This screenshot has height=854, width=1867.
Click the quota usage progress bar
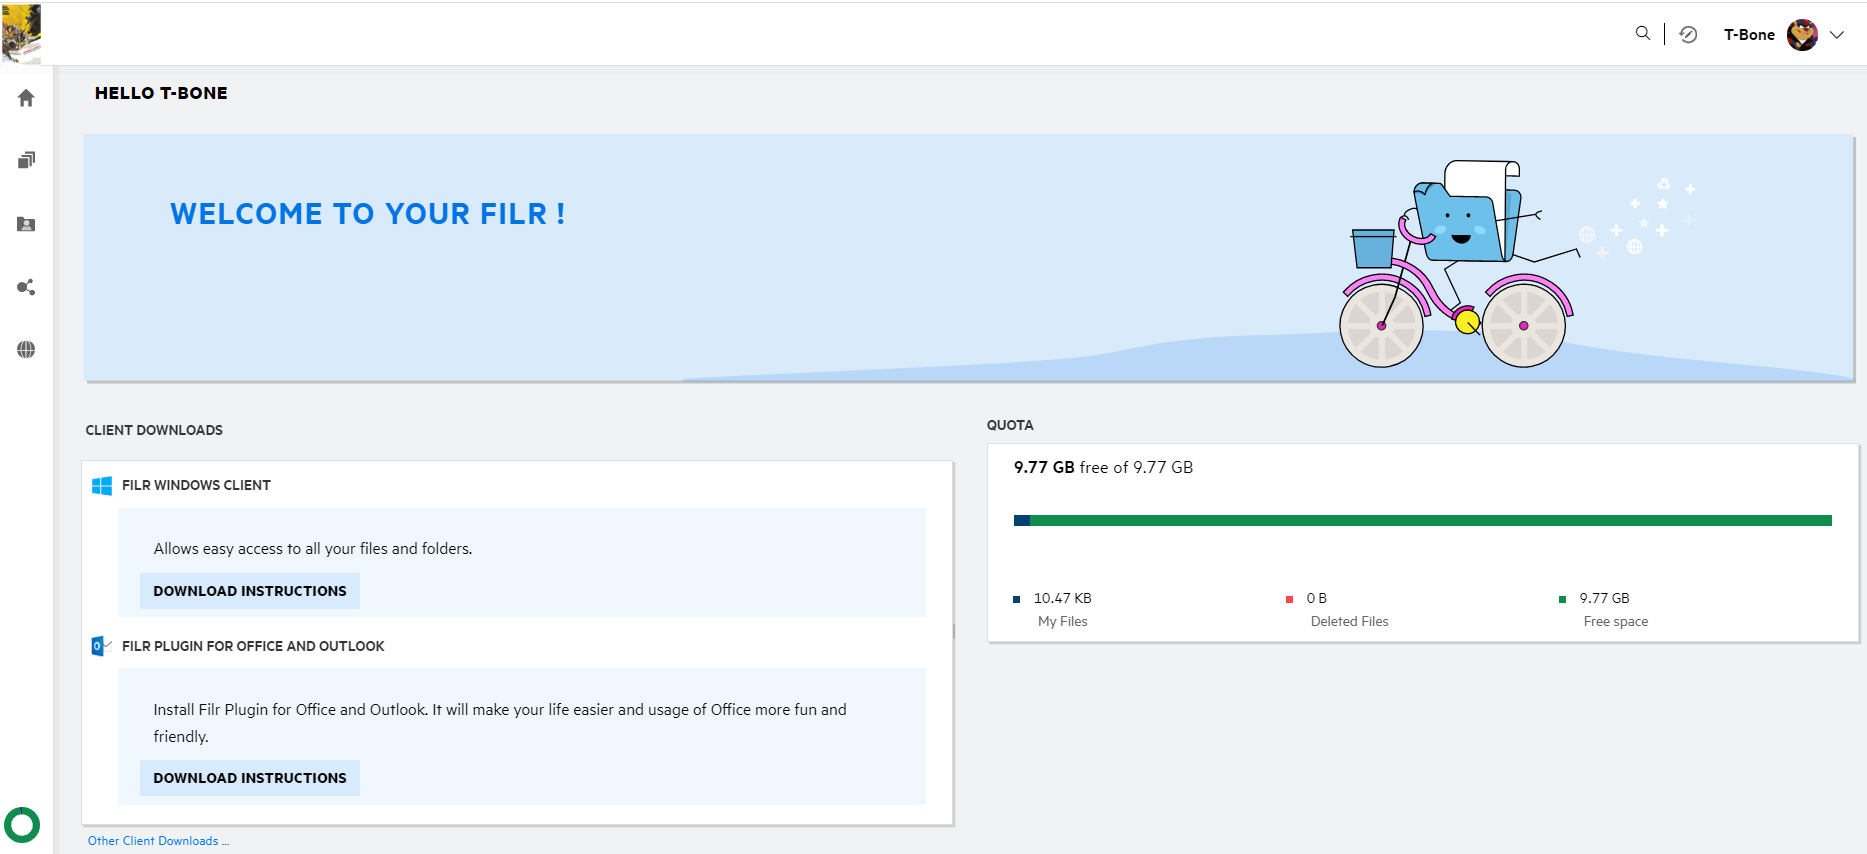pyautogui.click(x=1422, y=520)
